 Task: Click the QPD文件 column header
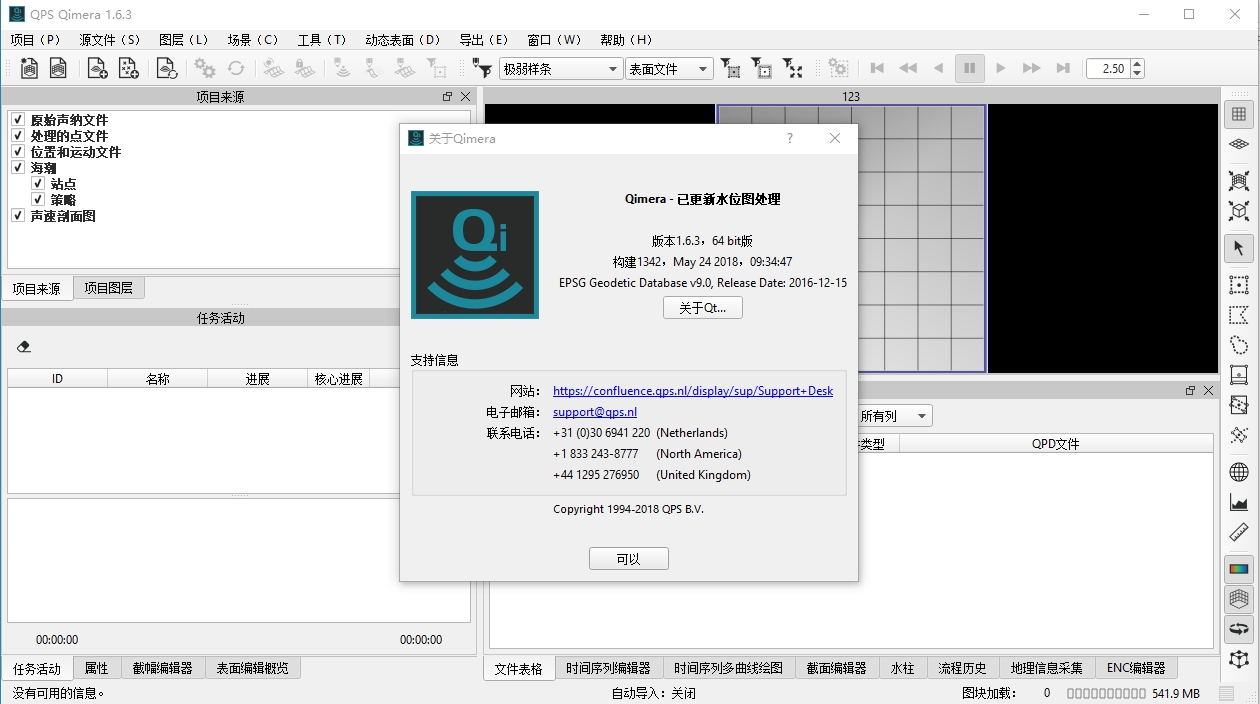tap(1056, 444)
